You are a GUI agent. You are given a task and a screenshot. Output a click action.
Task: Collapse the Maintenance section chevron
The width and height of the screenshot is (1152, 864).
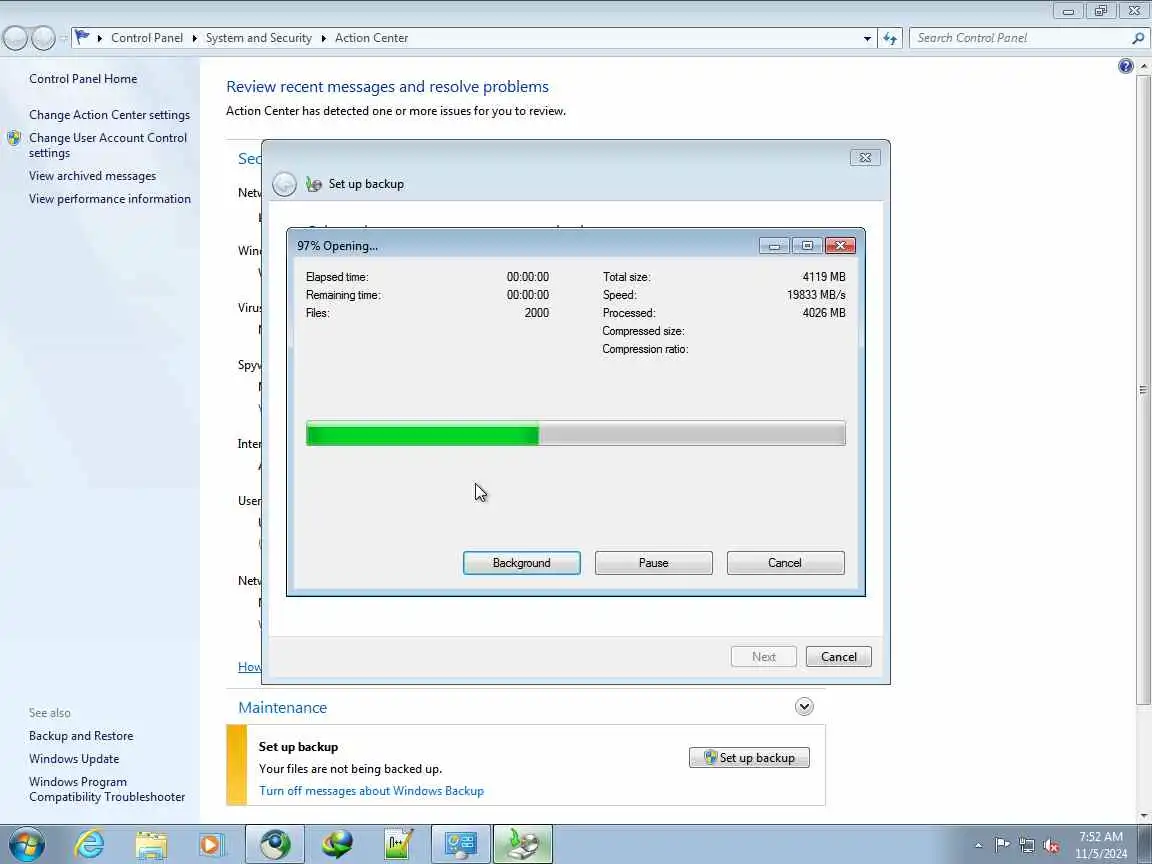[804, 707]
